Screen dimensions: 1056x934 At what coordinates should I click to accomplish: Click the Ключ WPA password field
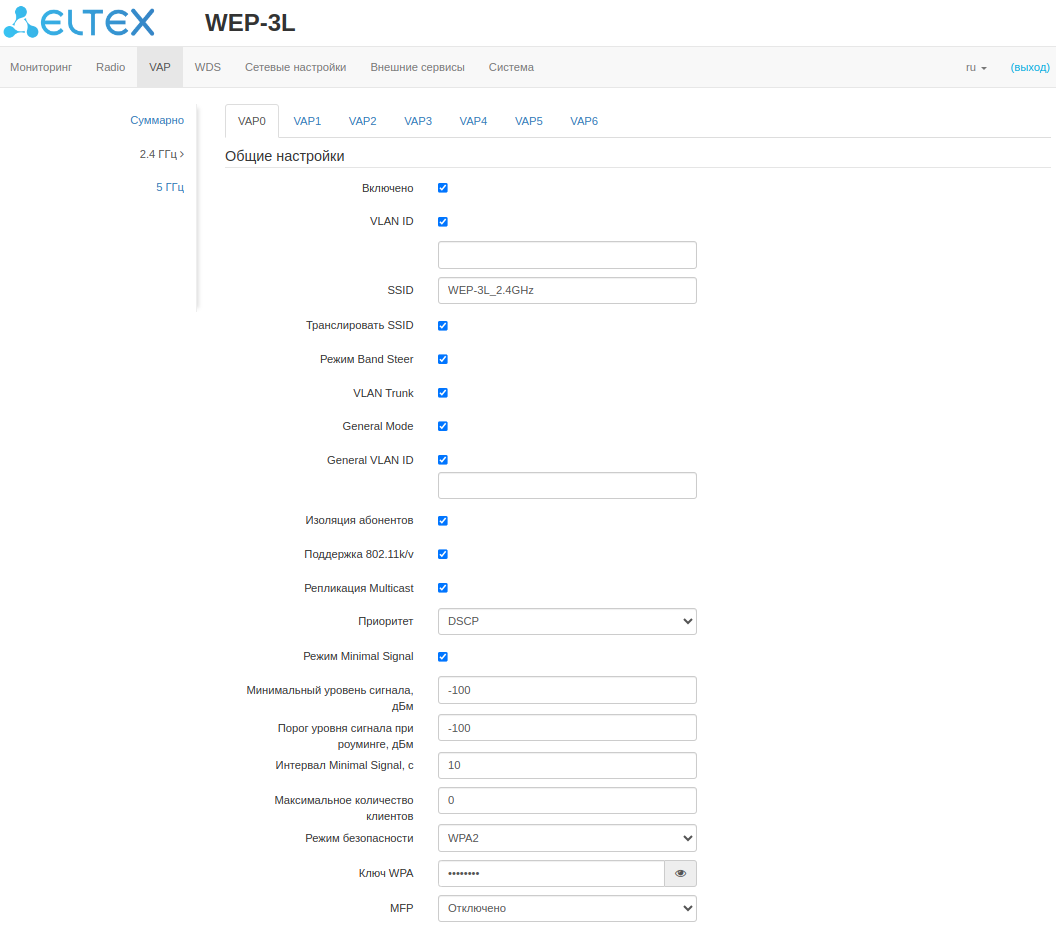click(x=551, y=873)
